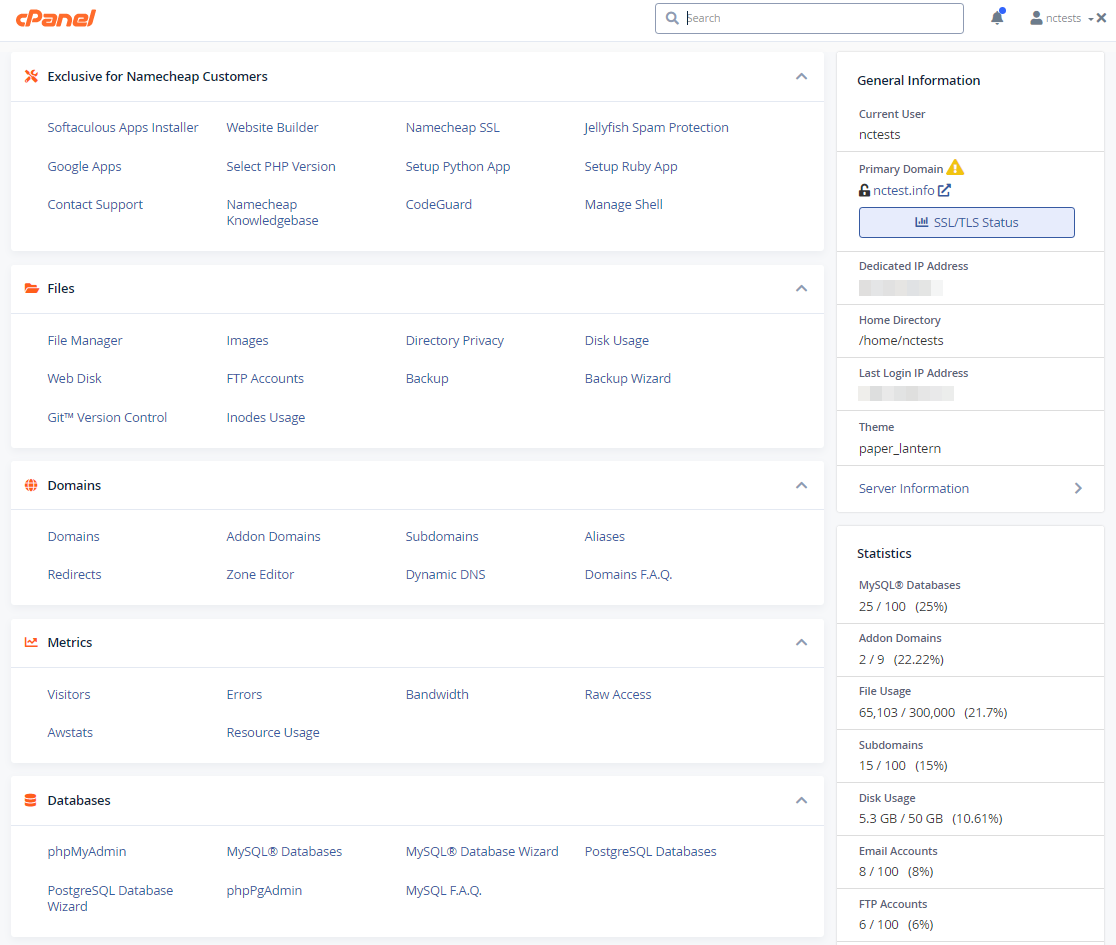Viewport: 1116px width, 945px height.
Task: Open Website Builder
Action: point(273,127)
